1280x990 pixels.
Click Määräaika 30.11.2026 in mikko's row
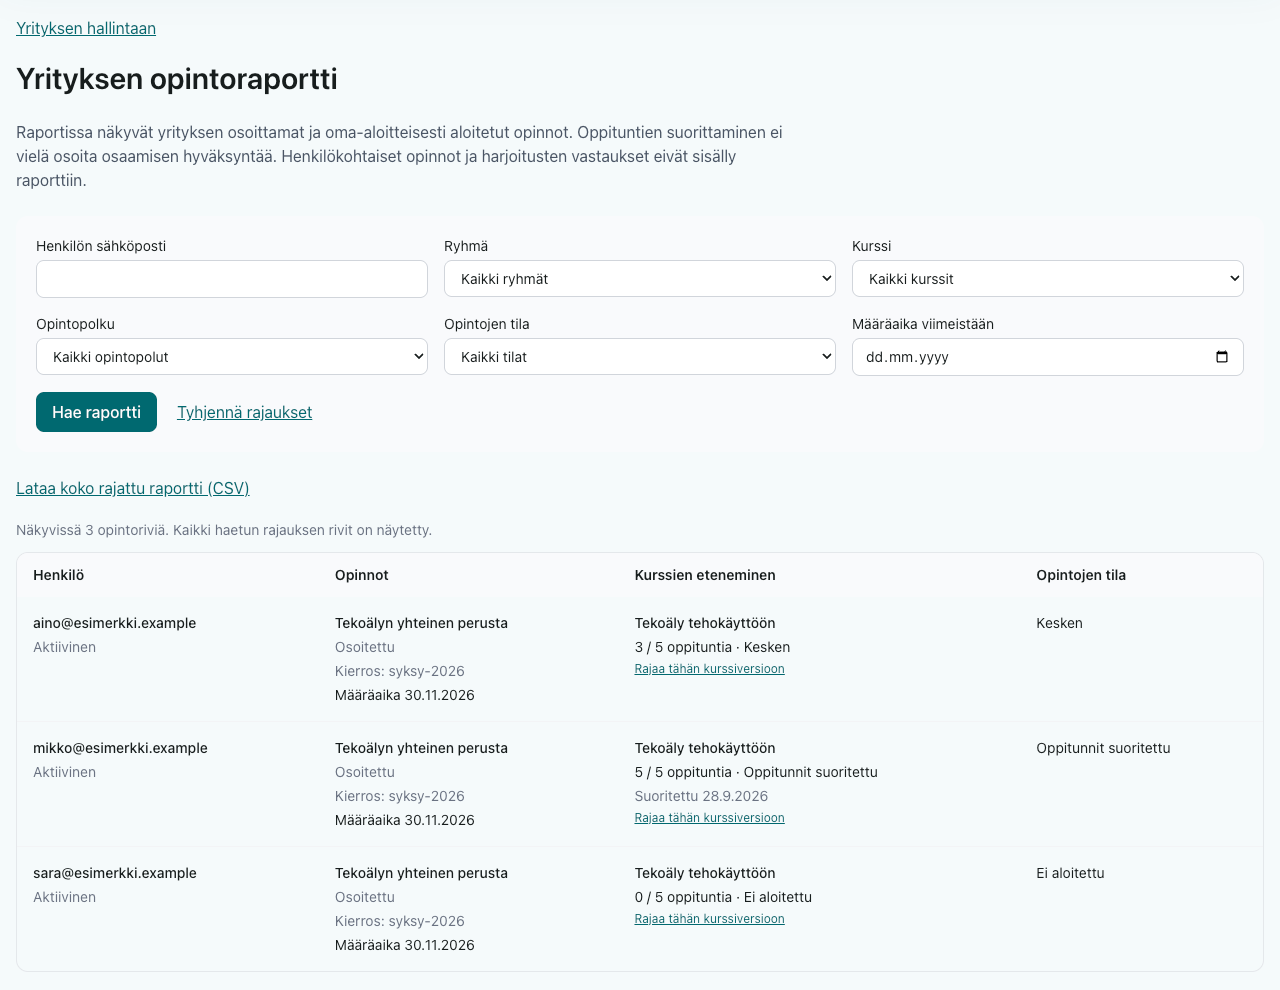click(x=405, y=820)
